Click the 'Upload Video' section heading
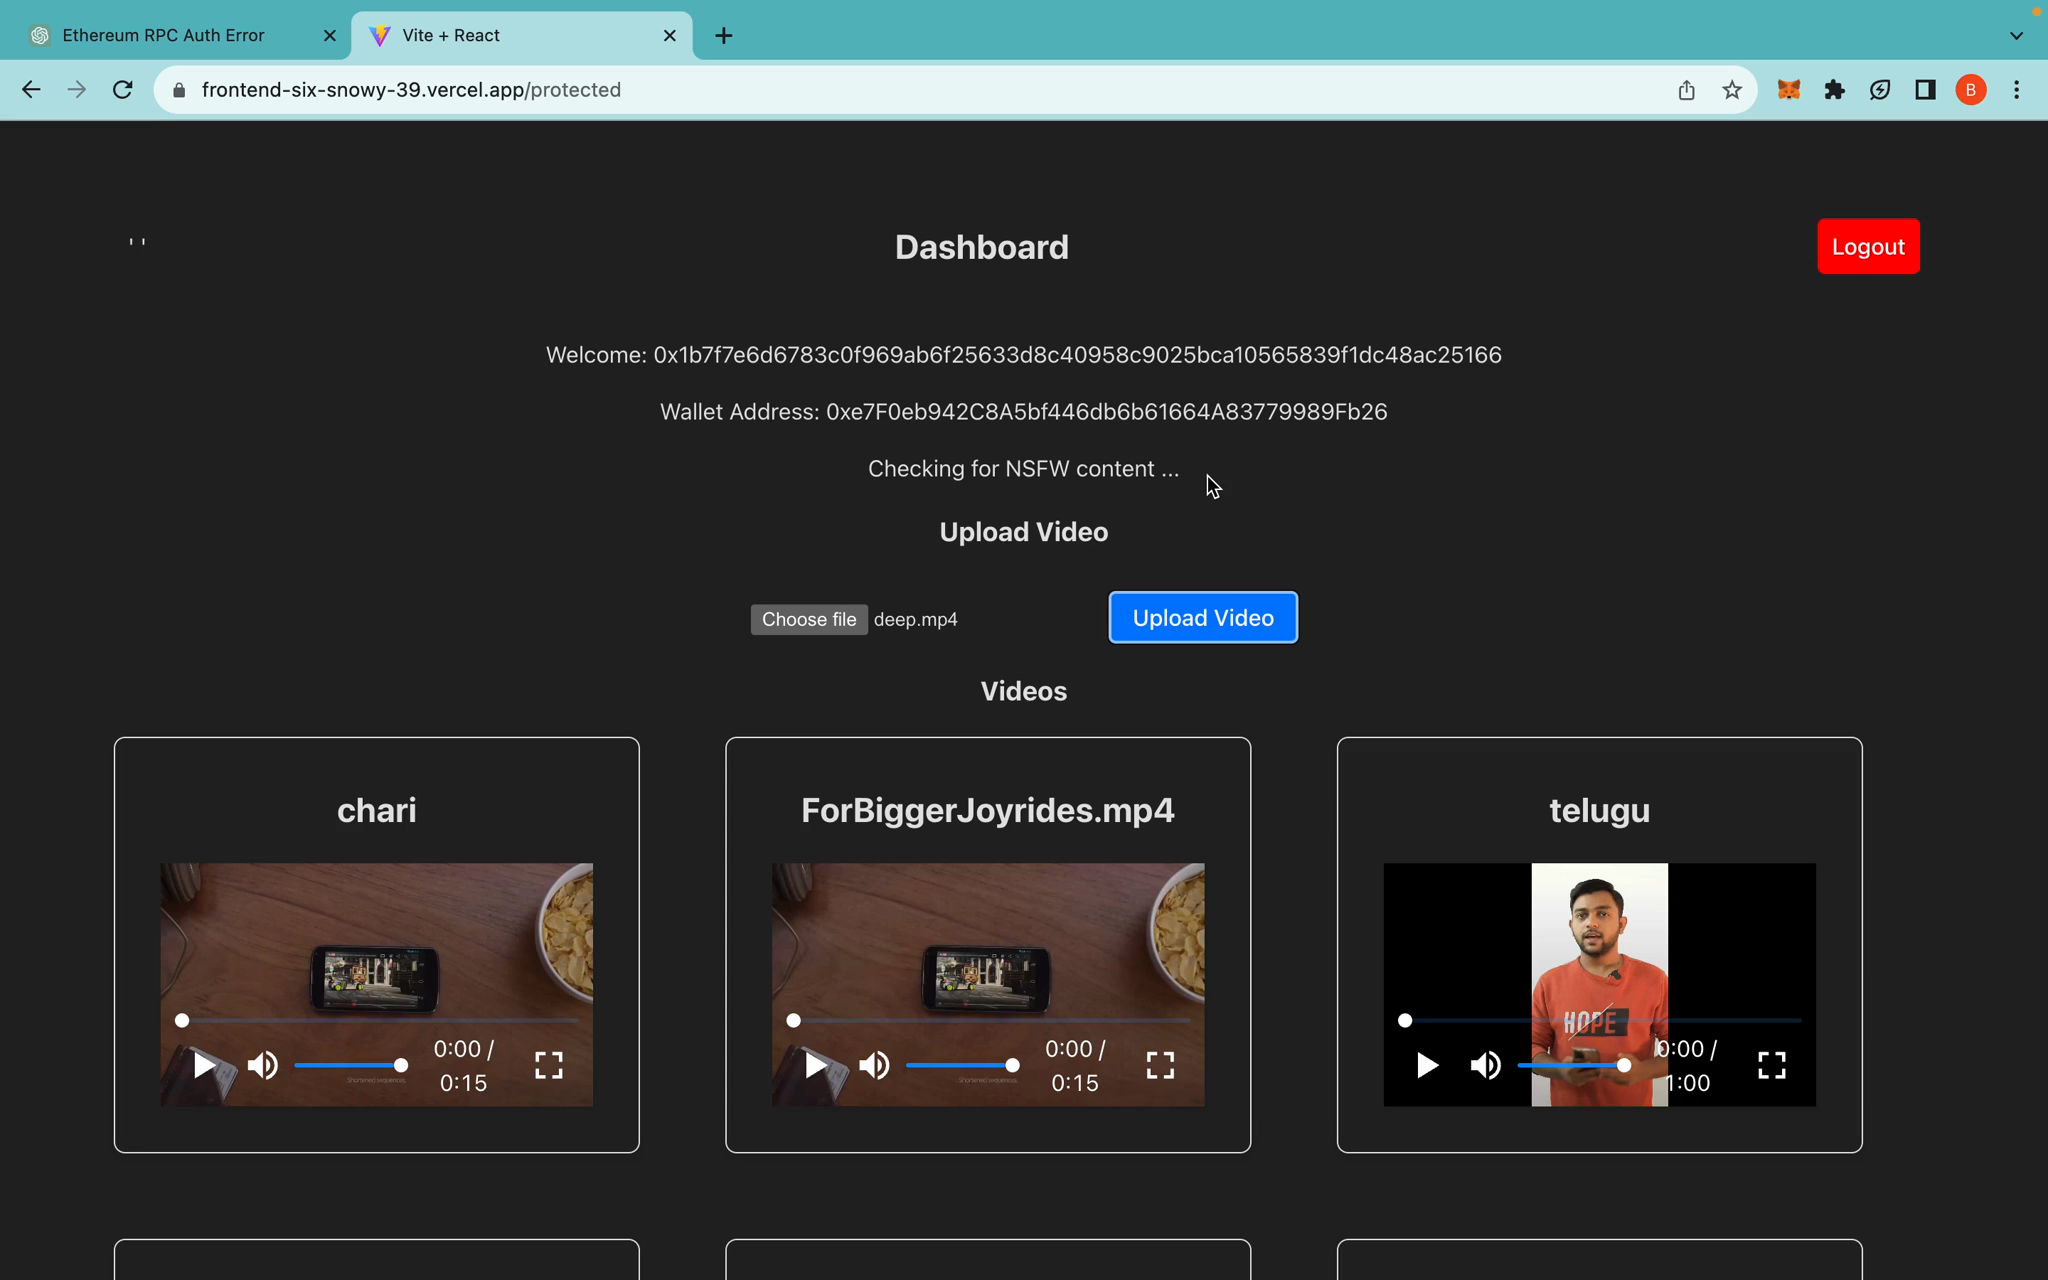 (1024, 532)
